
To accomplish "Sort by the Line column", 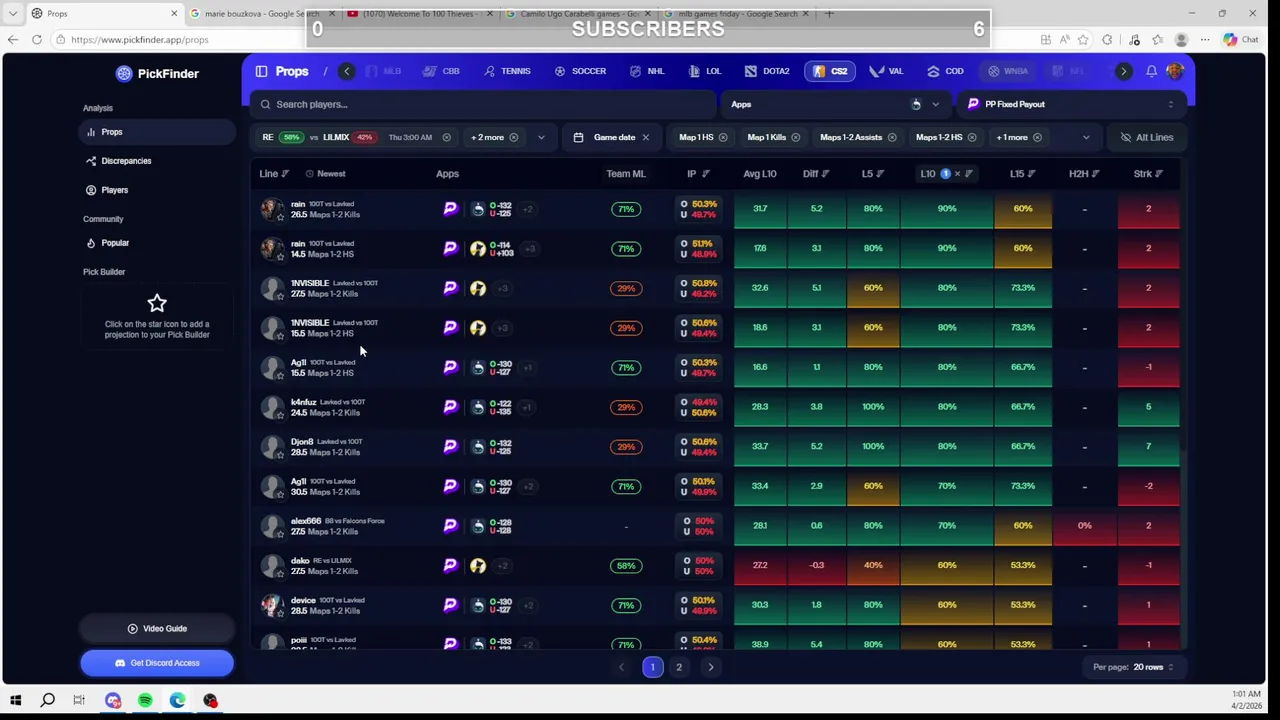I will point(273,174).
